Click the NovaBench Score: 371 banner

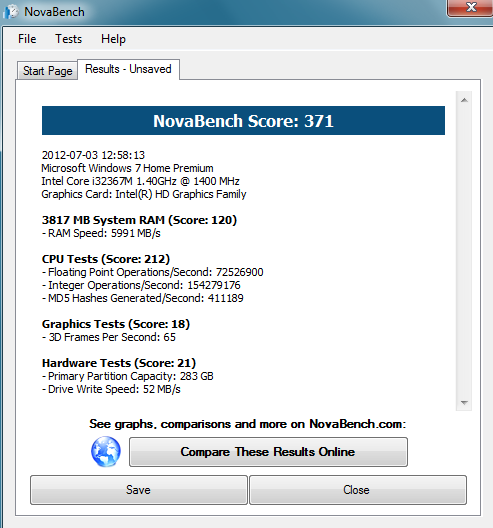click(243, 121)
